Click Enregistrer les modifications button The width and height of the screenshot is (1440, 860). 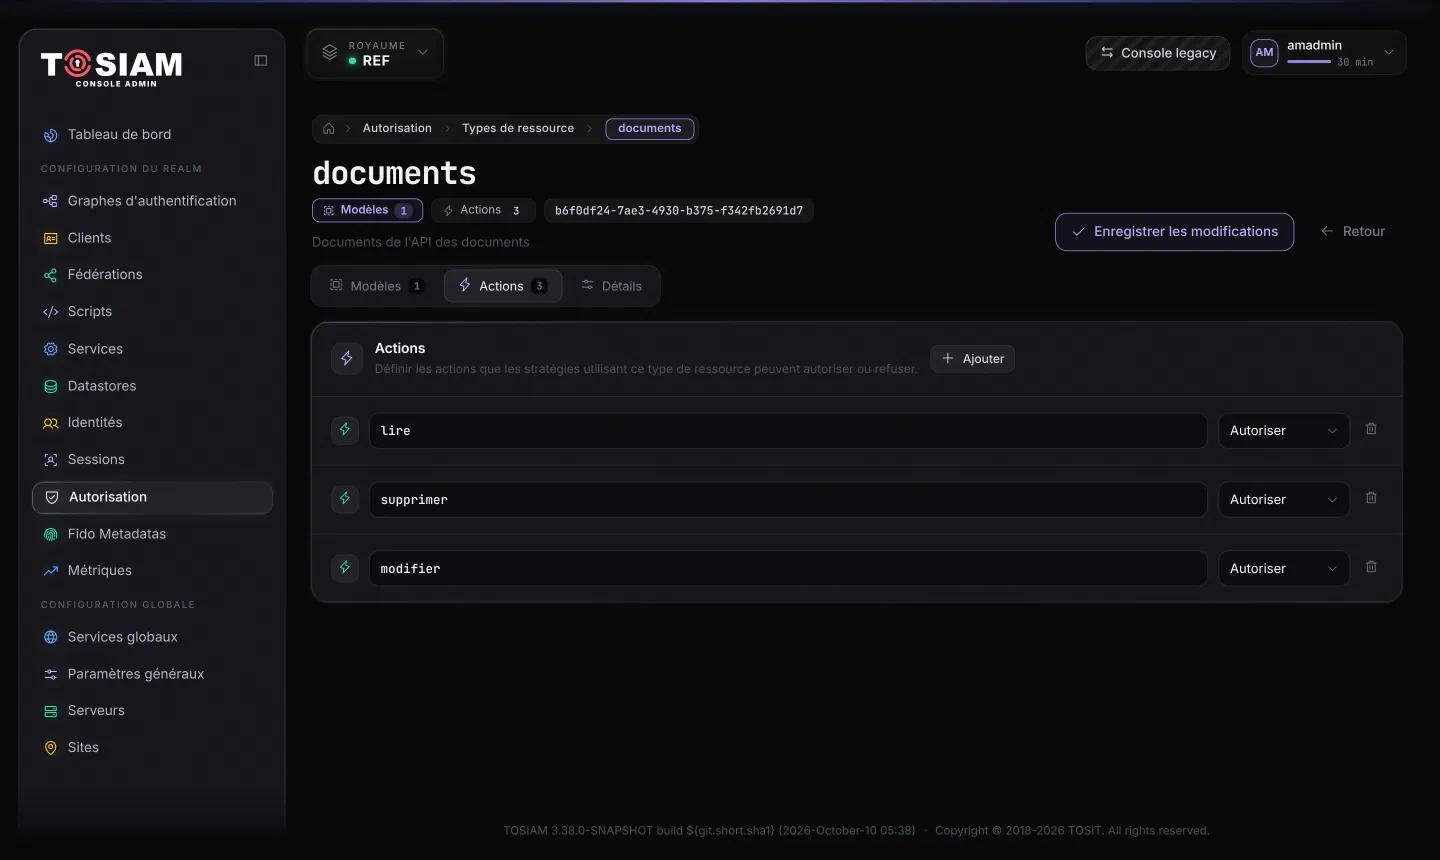coord(1174,232)
